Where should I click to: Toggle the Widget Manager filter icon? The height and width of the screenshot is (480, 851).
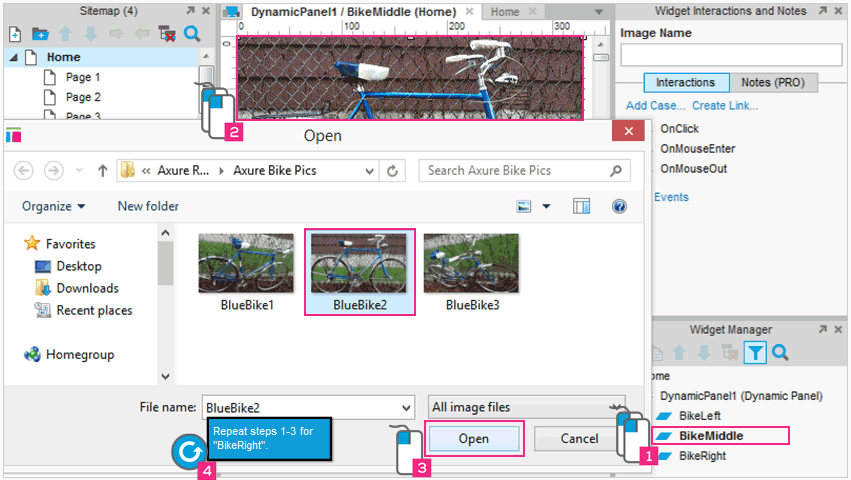[756, 352]
